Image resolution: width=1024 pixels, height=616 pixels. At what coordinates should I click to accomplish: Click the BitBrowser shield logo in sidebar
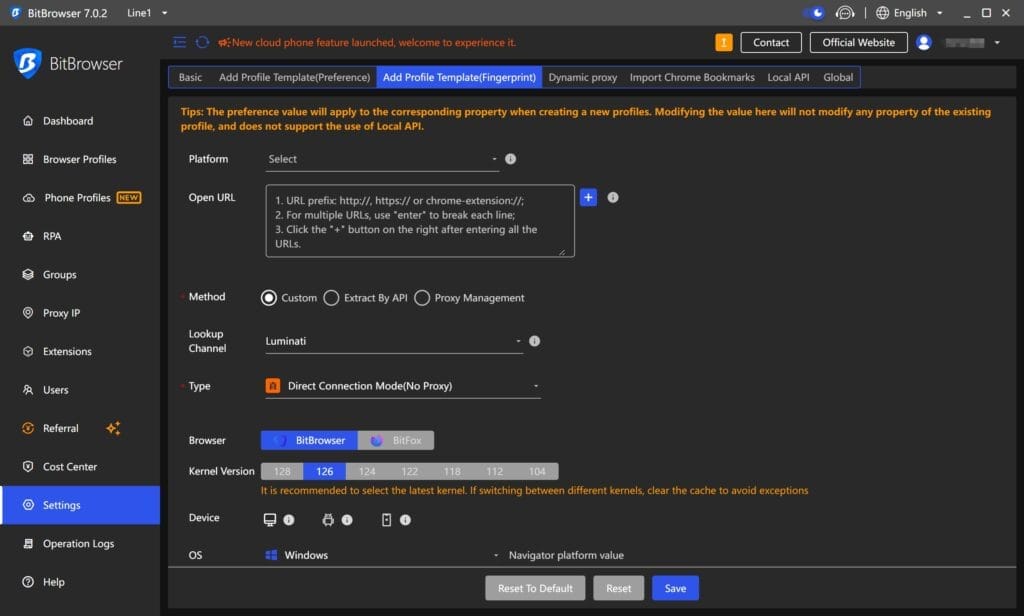tap(27, 63)
